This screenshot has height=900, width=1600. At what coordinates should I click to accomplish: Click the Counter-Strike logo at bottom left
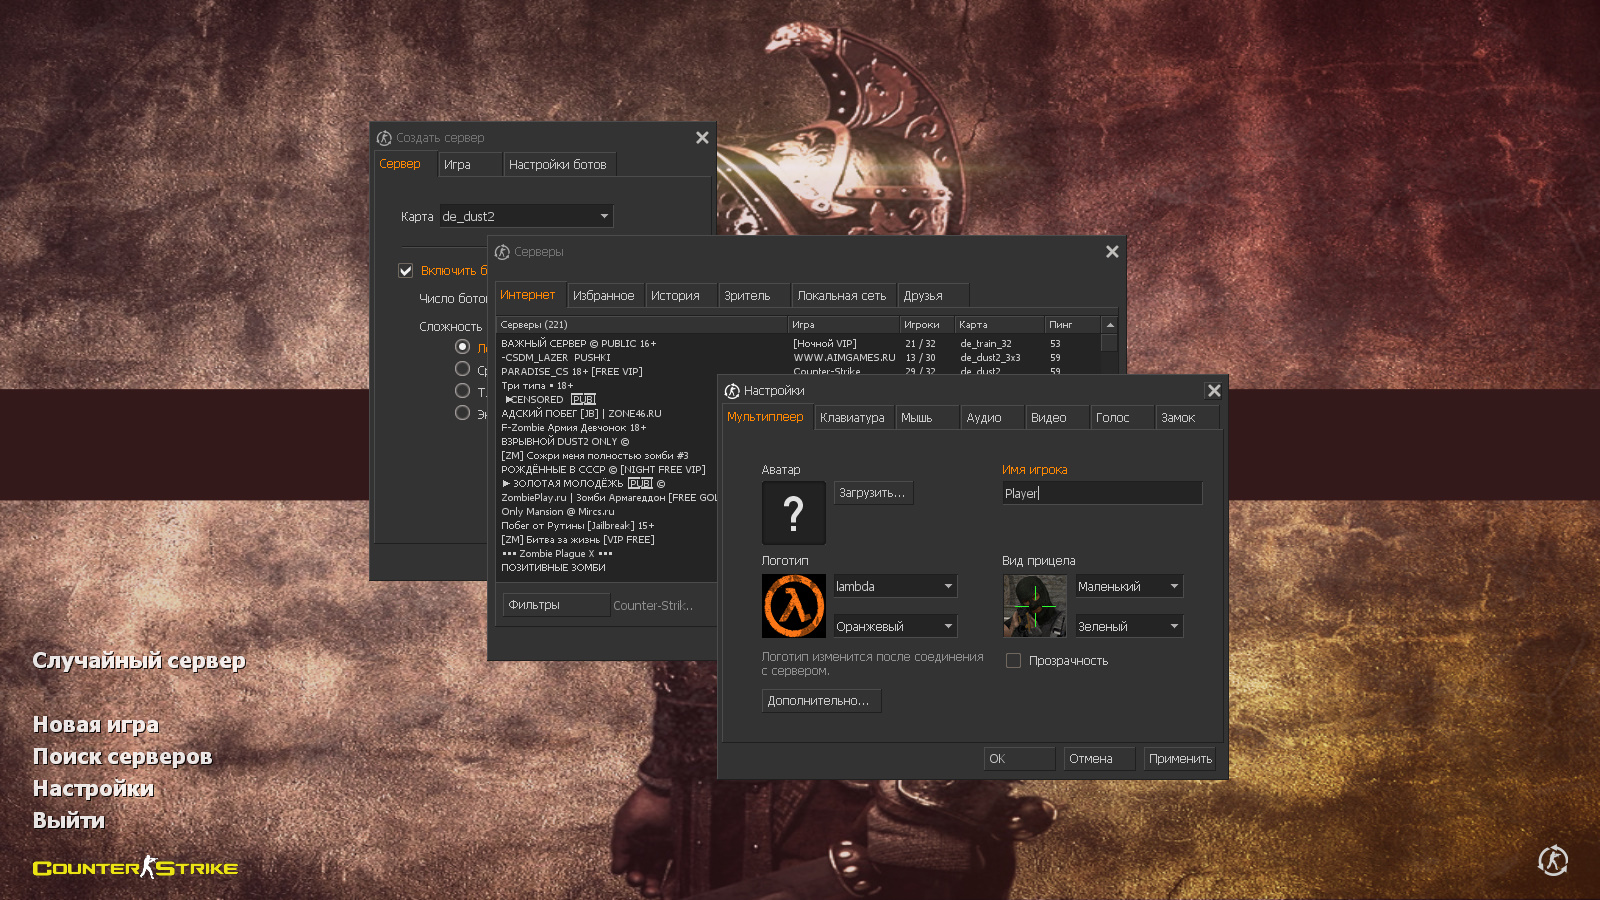pos(135,868)
